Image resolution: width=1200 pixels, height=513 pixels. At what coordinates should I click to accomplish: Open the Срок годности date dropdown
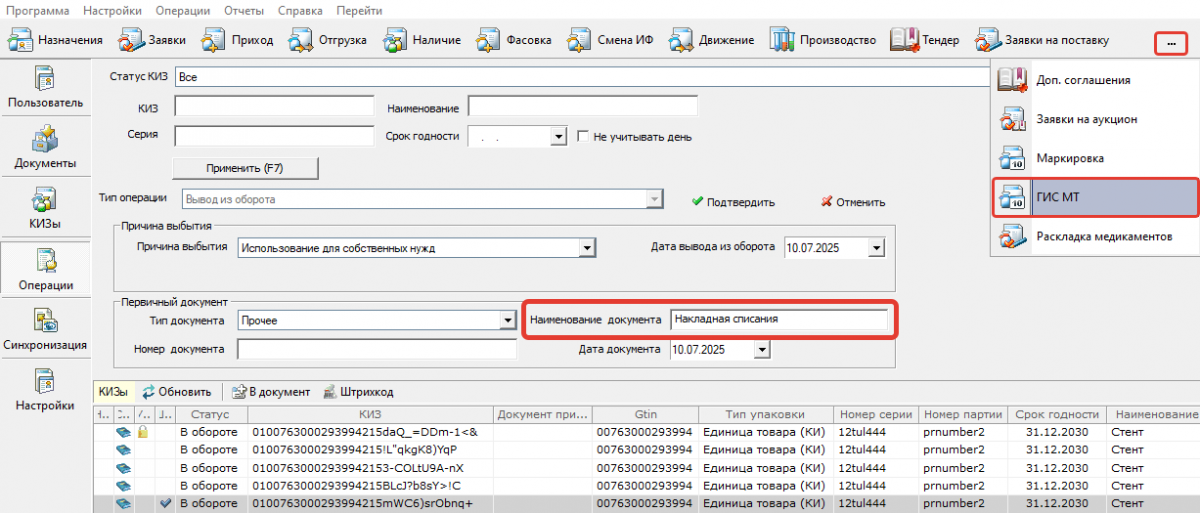(559, 136)
